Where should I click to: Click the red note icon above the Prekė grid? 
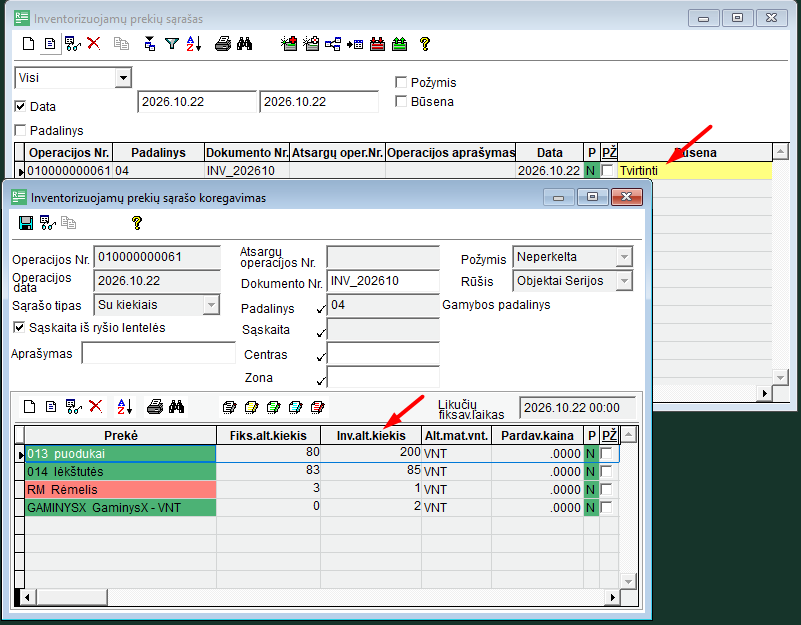pyautogui.click(x=317, y=407)
